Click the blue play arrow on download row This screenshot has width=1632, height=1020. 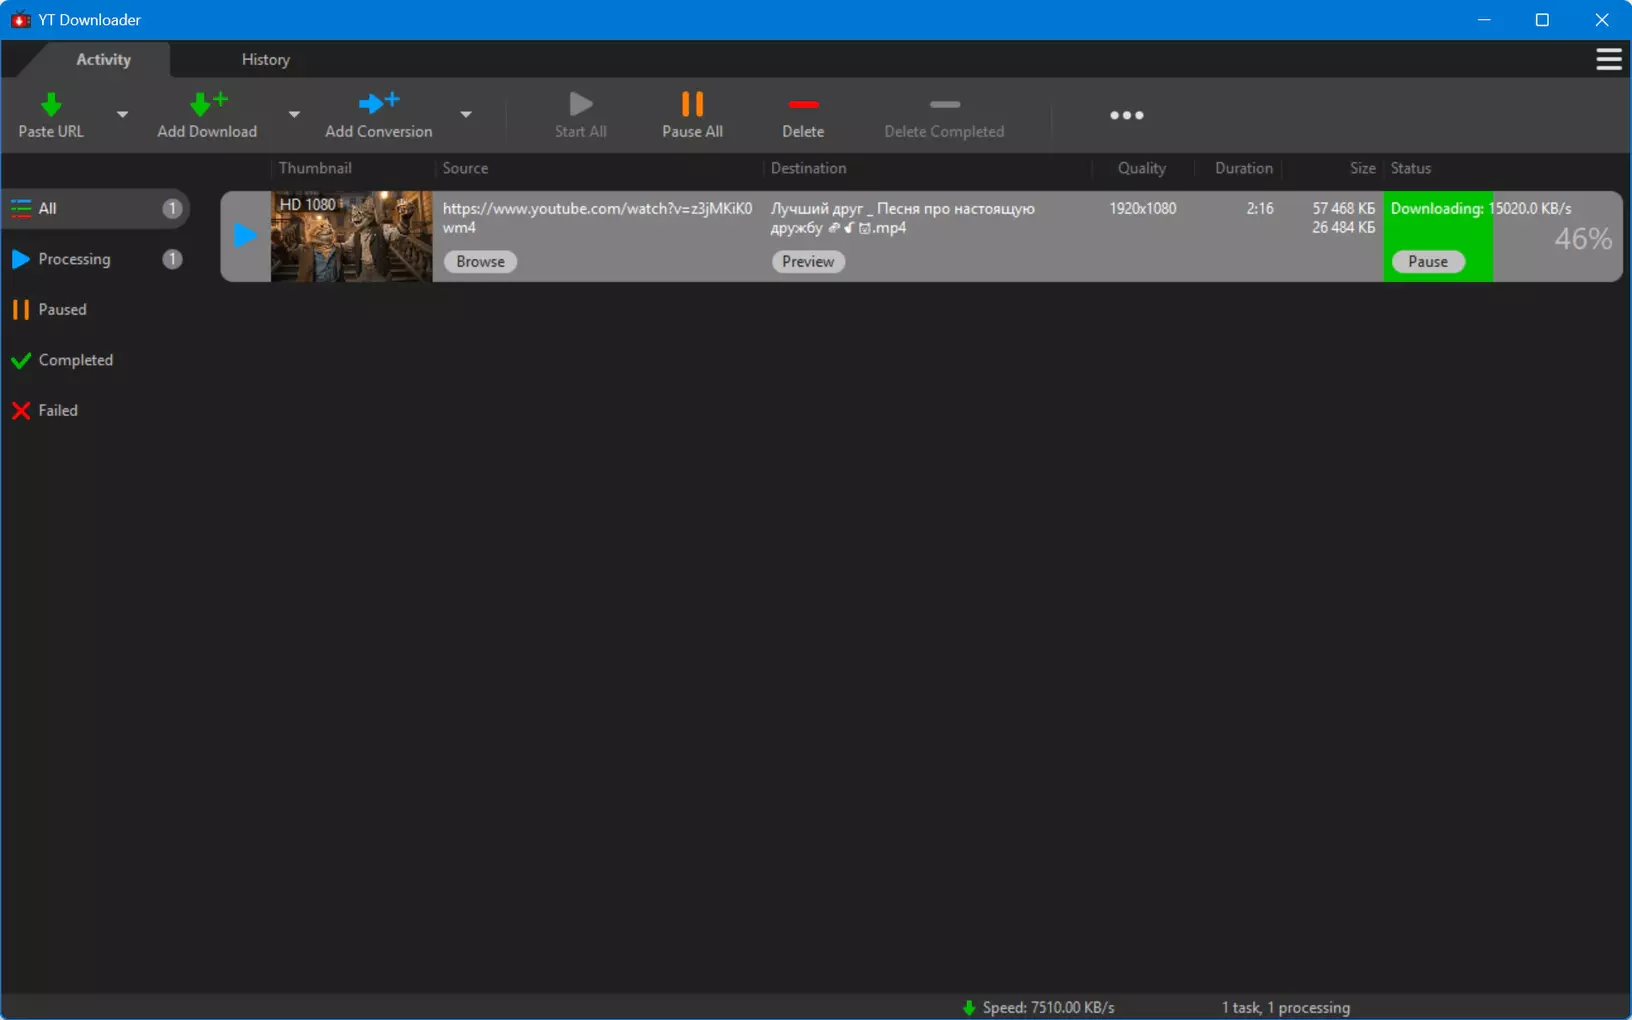click(x=244, y=236)
